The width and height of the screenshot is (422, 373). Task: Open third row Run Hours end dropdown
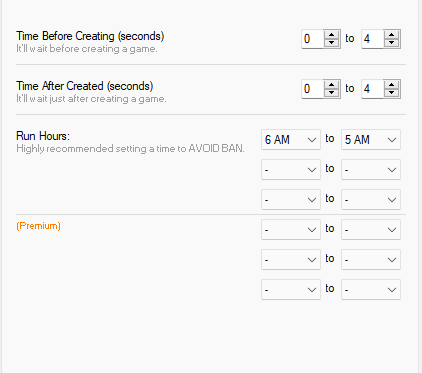tap(371, 199)
